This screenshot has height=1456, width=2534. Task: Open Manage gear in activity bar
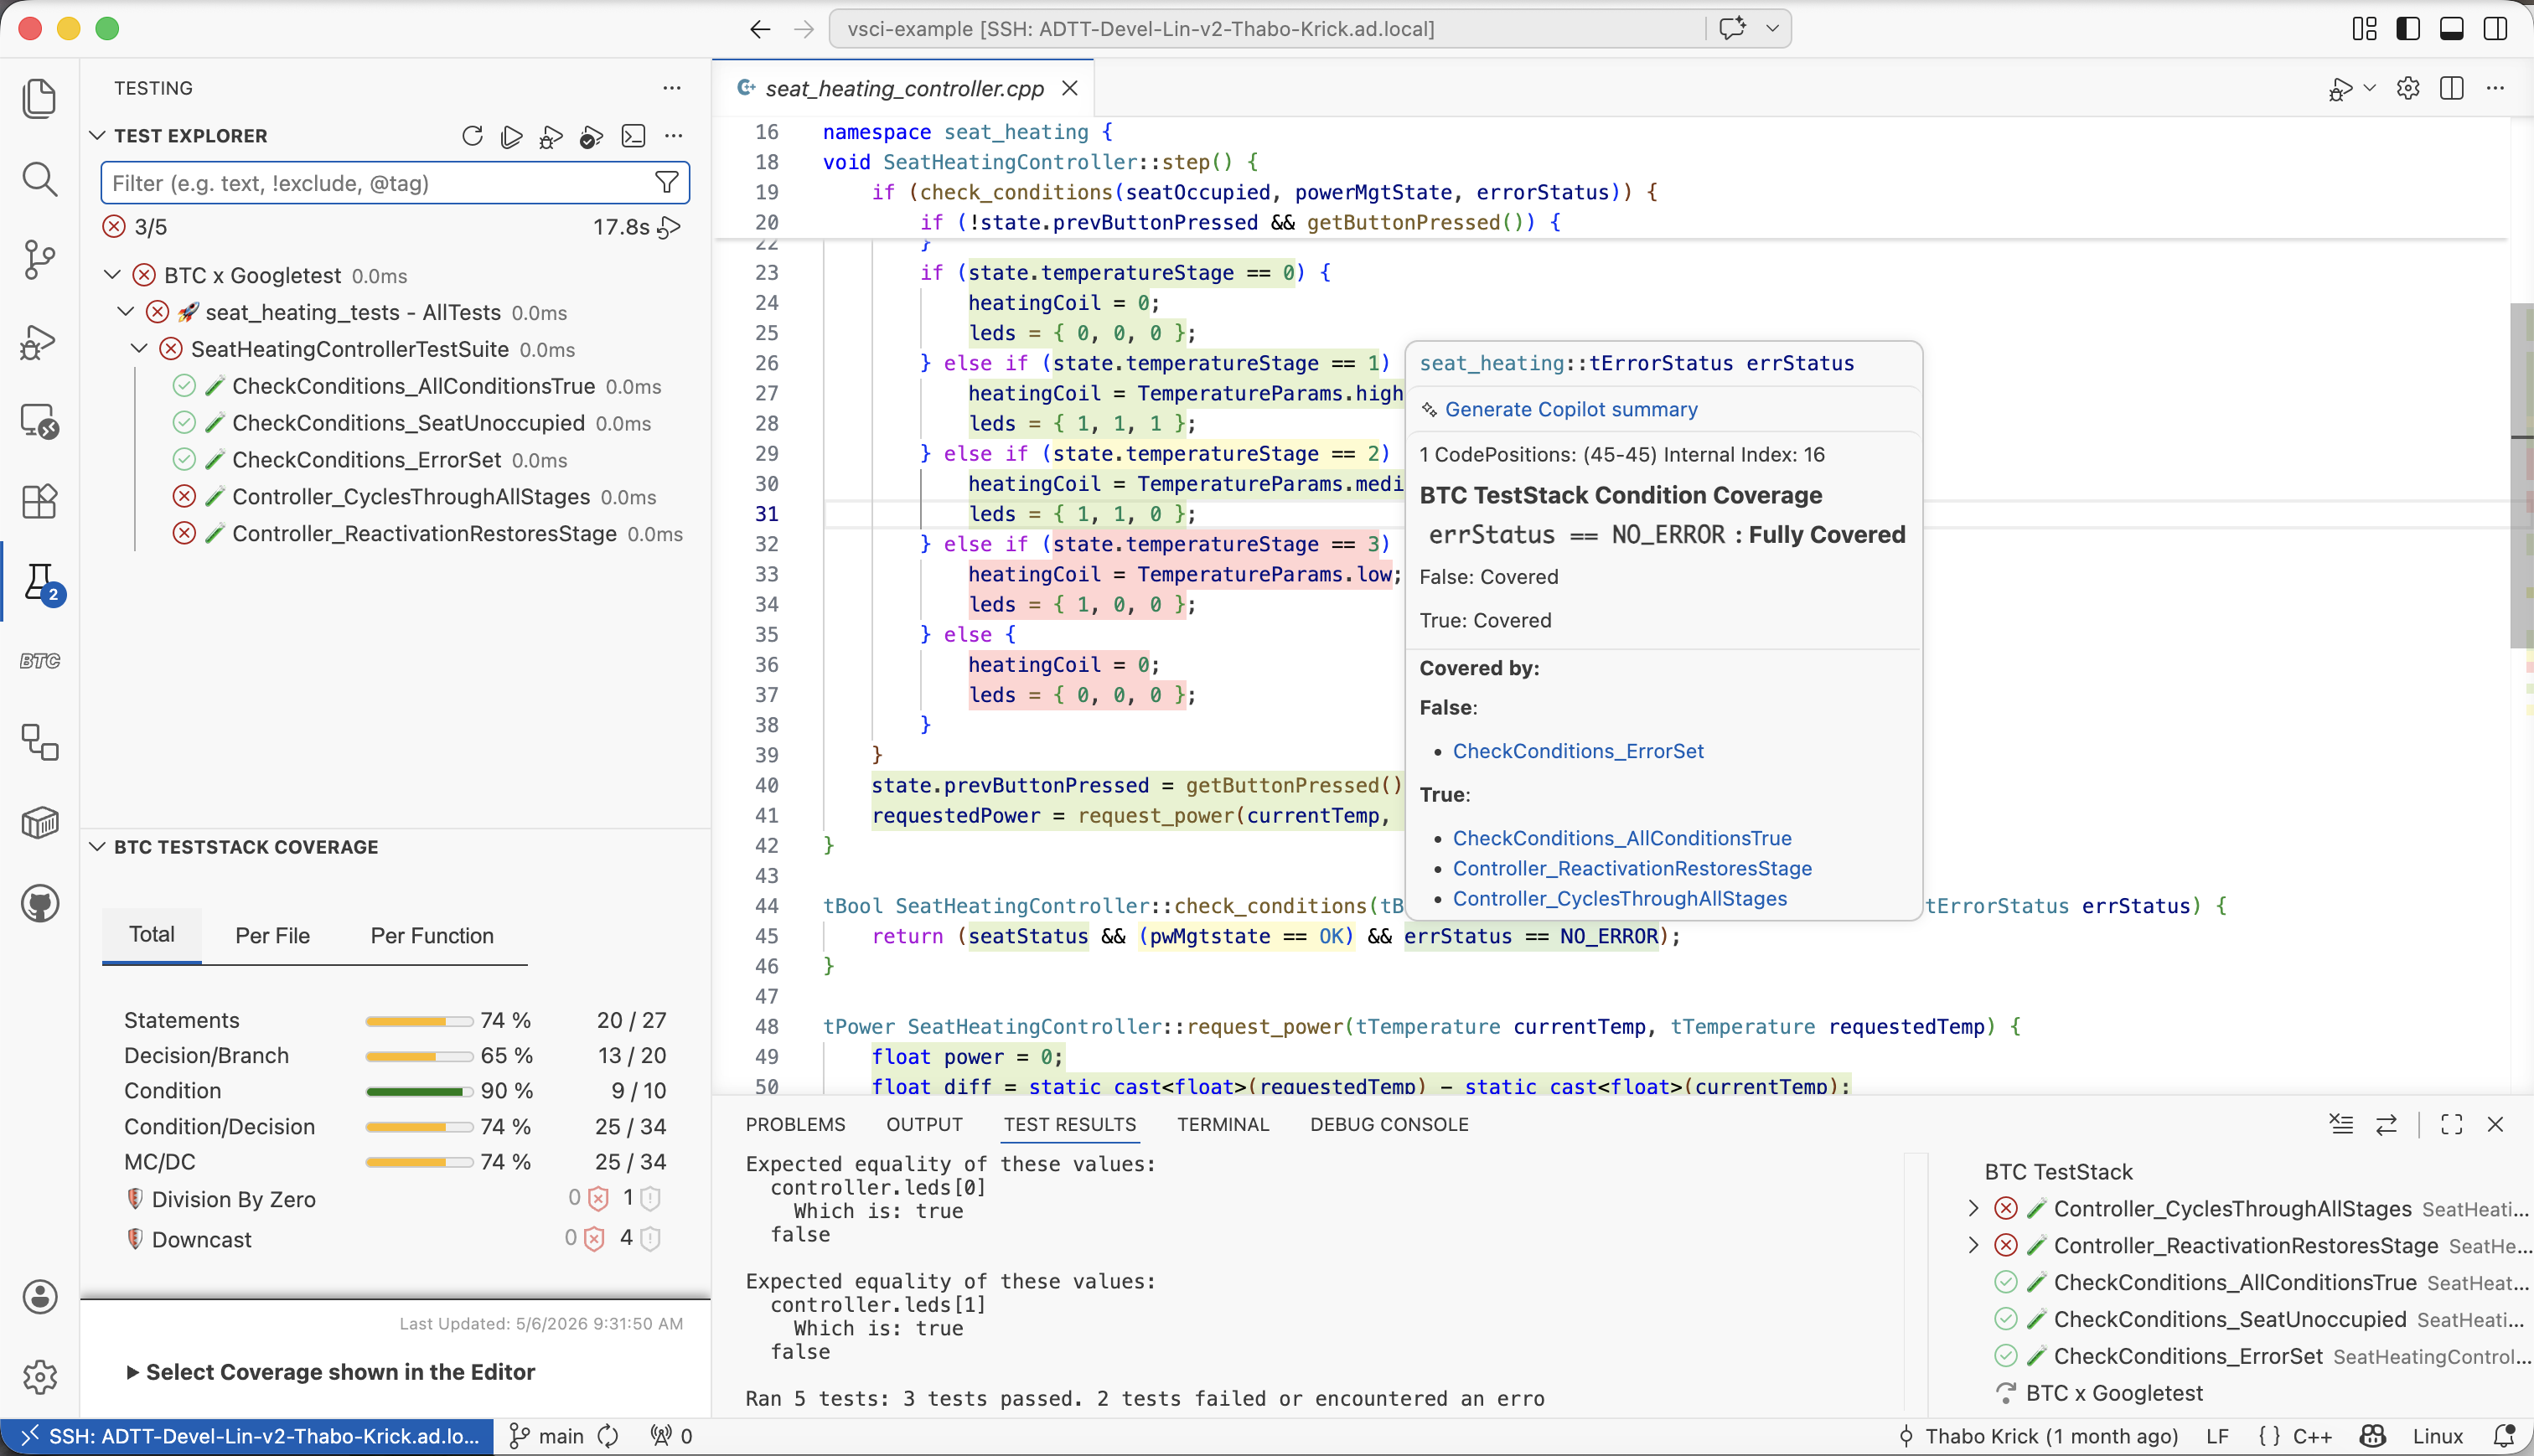coord(39,1378)
